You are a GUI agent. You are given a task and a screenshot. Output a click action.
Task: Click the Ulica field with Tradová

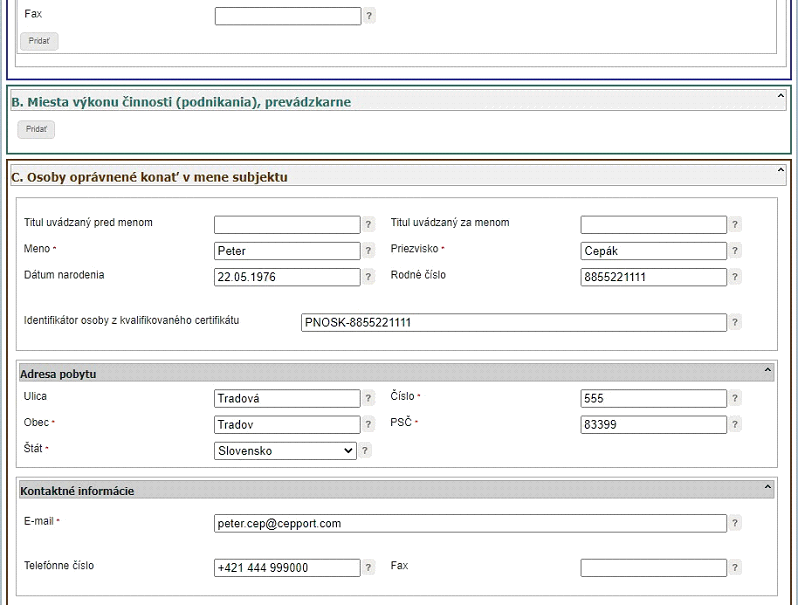287,398
